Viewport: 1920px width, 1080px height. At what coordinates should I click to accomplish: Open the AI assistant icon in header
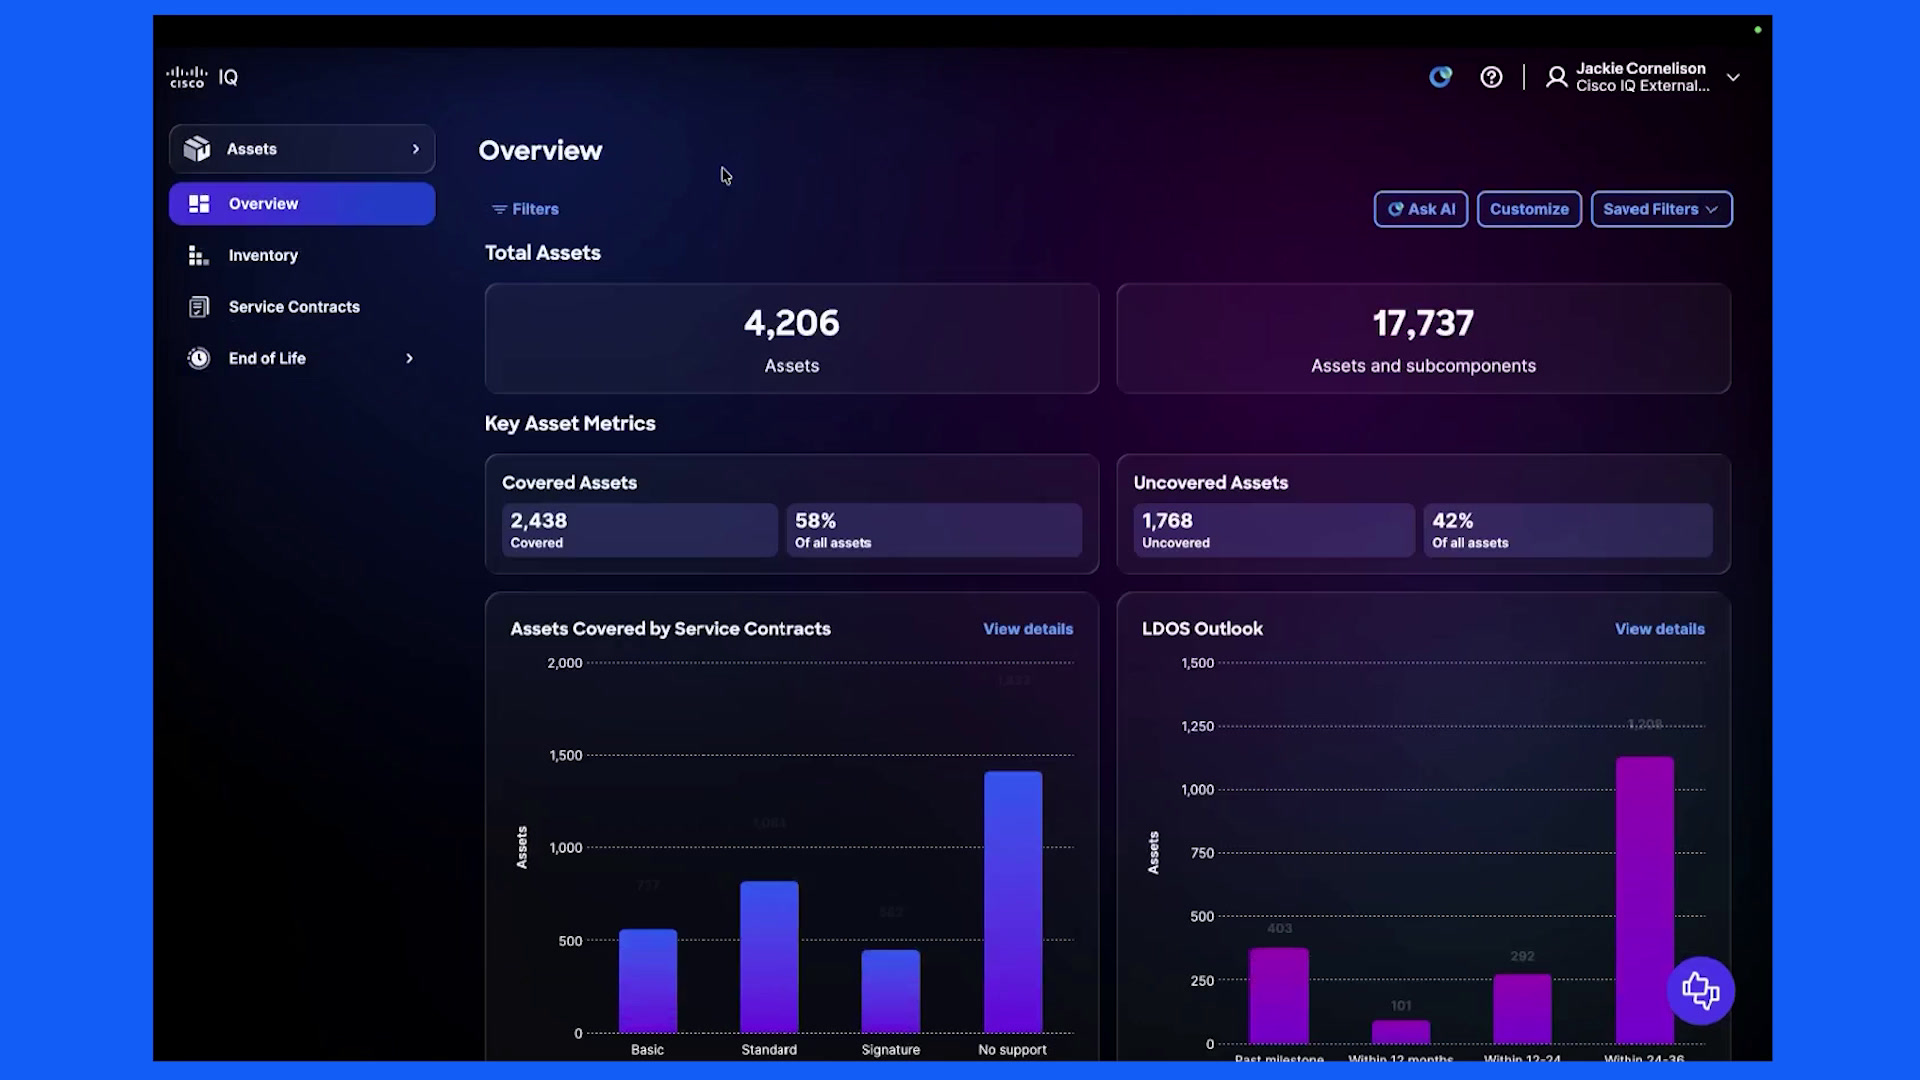1440,77
